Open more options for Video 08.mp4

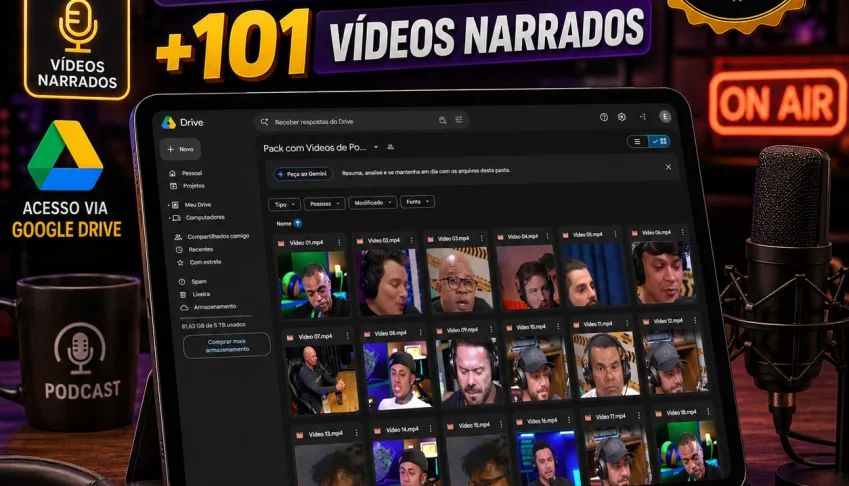click(x=420, y=333)
